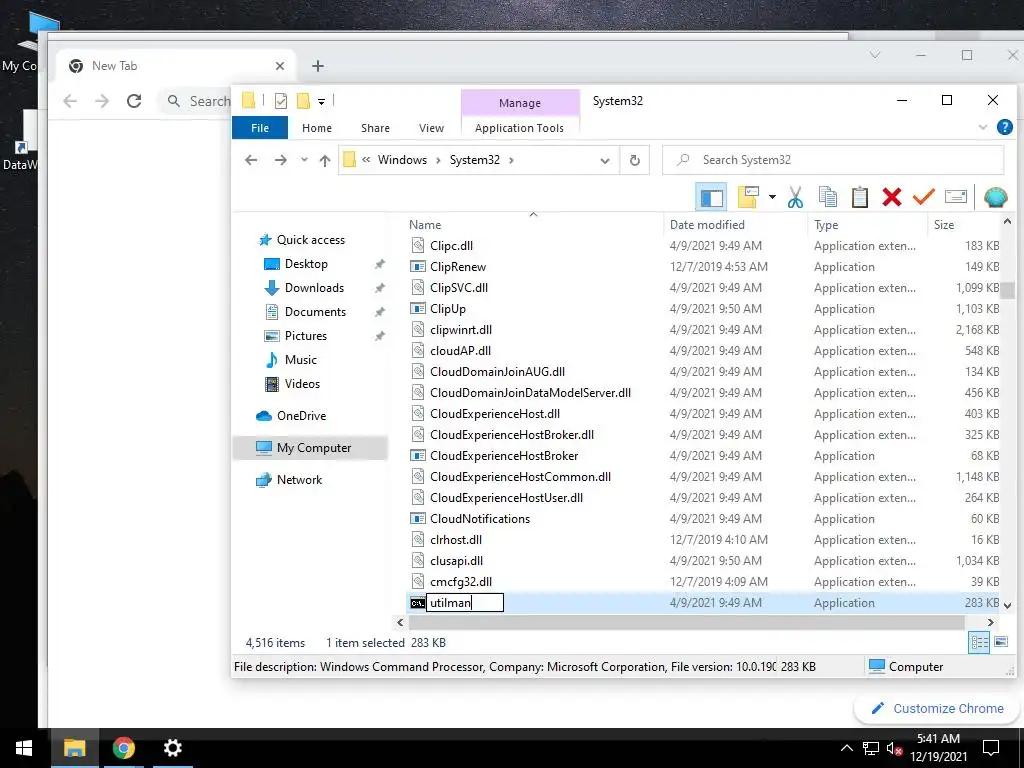Go back in File Explorer

(x=251, y=160)
